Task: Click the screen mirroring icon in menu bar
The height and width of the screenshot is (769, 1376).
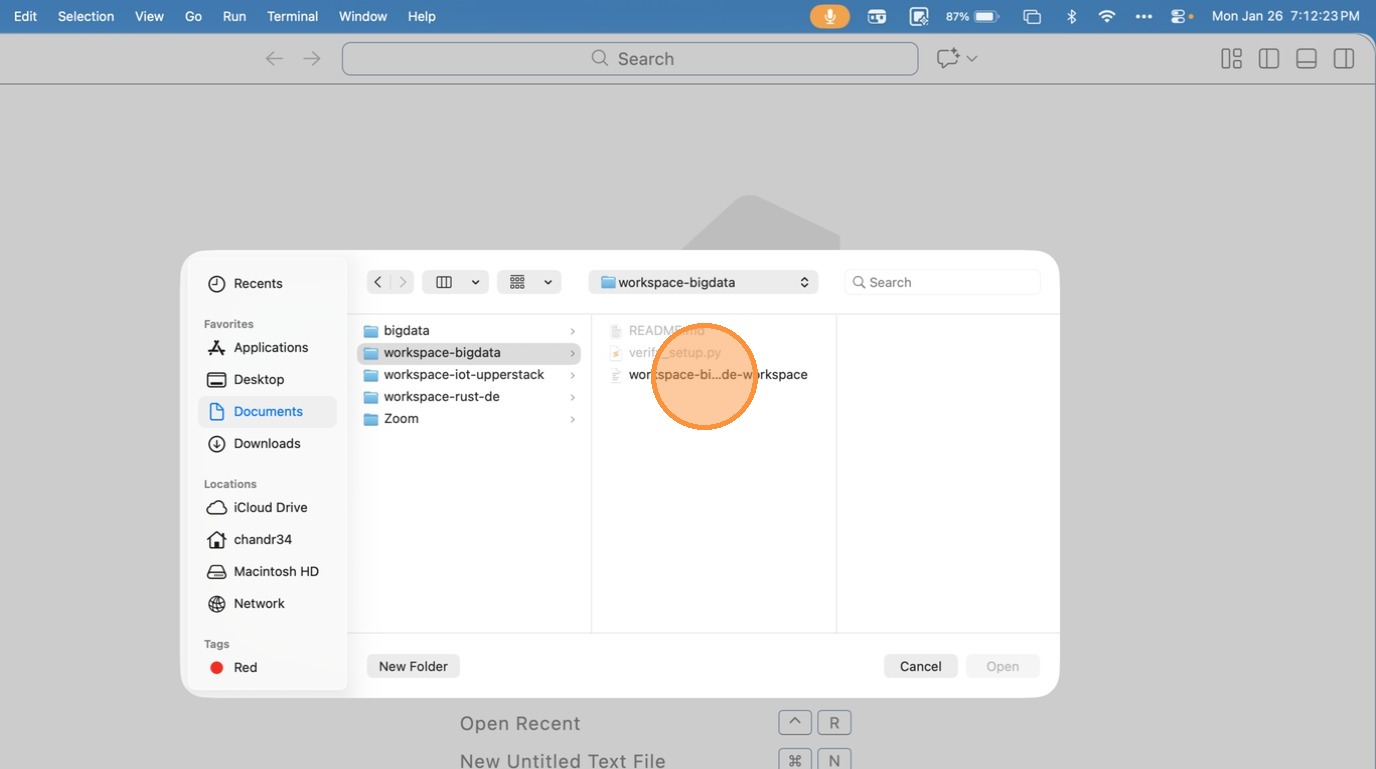Action: (1032, 16)
